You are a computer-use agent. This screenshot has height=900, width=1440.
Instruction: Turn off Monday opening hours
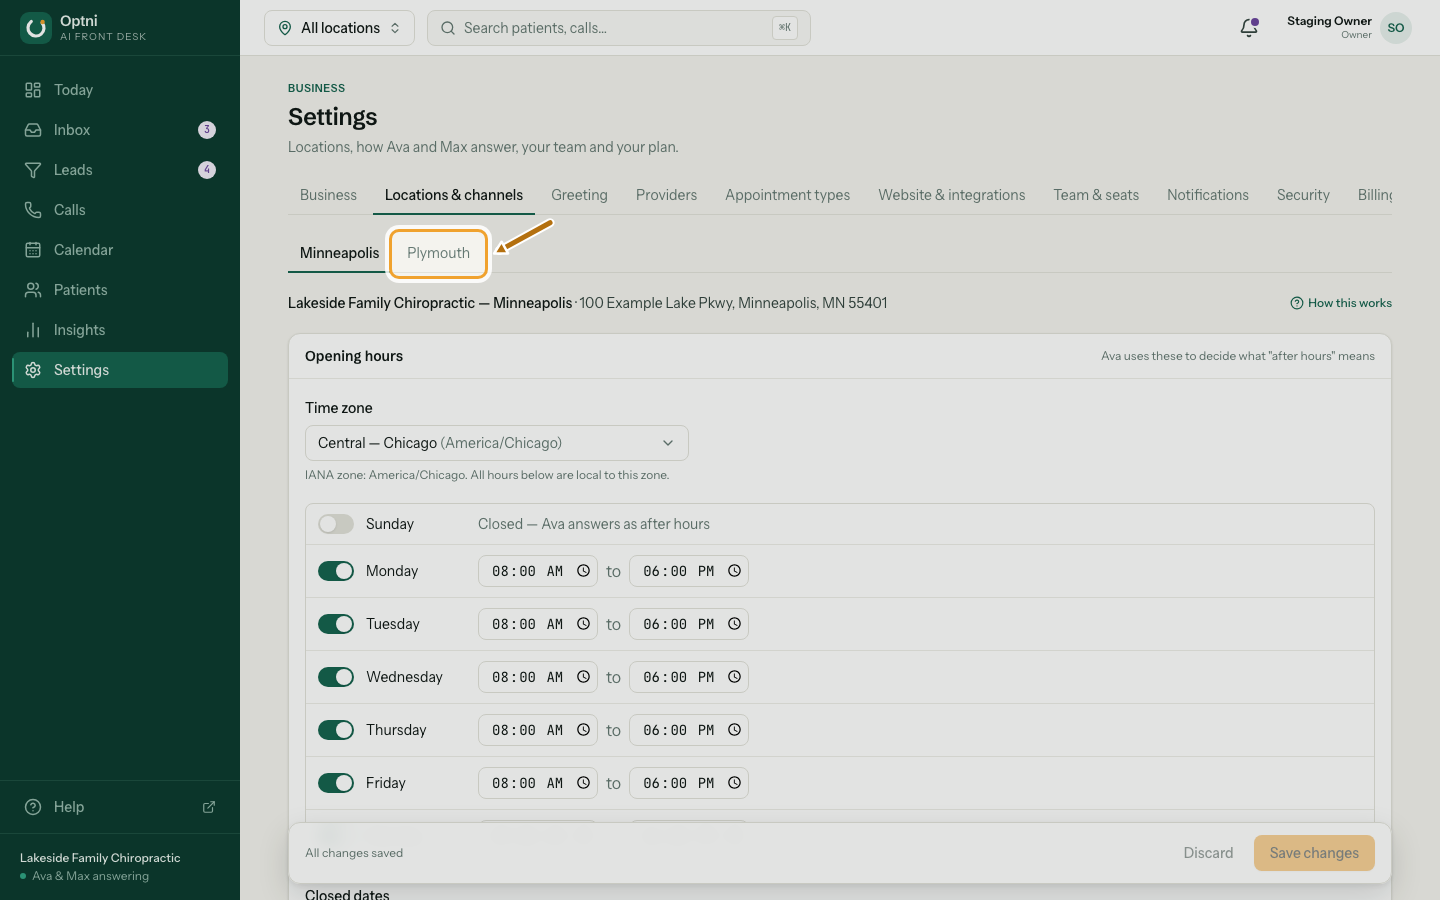click(336, 571)
